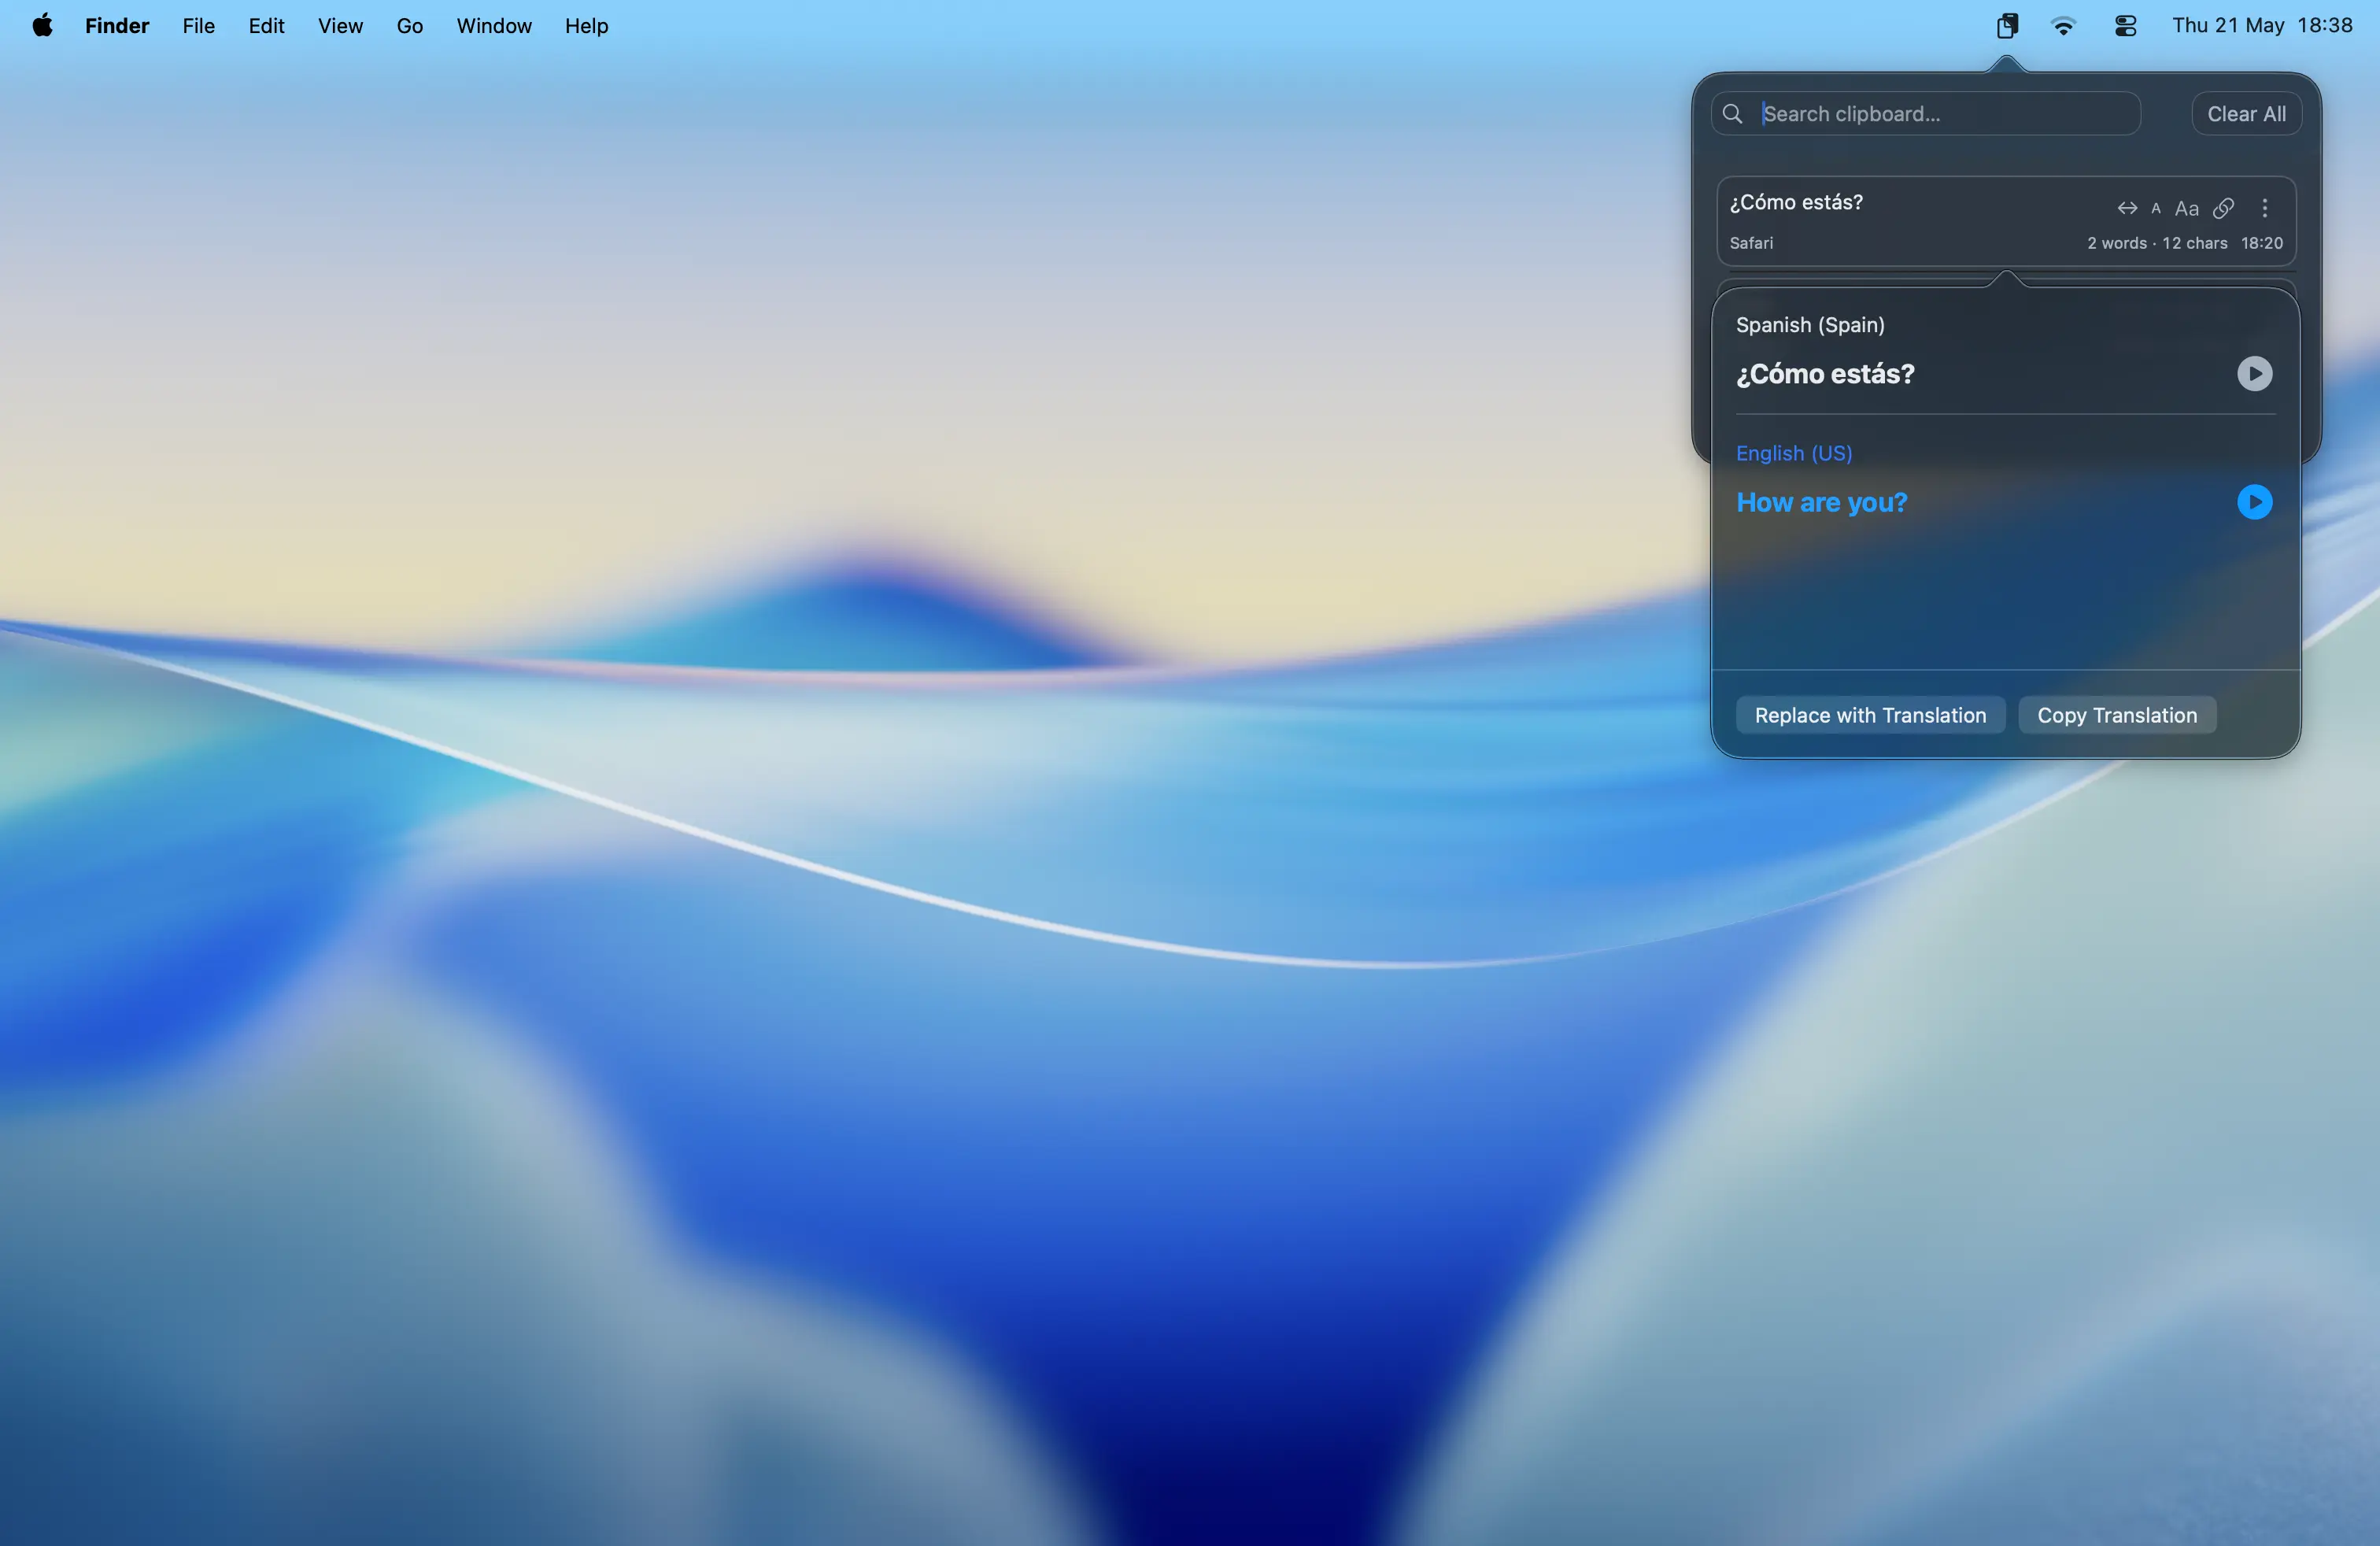Screen dimensions: 2380x1546
Task: Open the Wi-Fi status menu
Action: pos(2062,26)
